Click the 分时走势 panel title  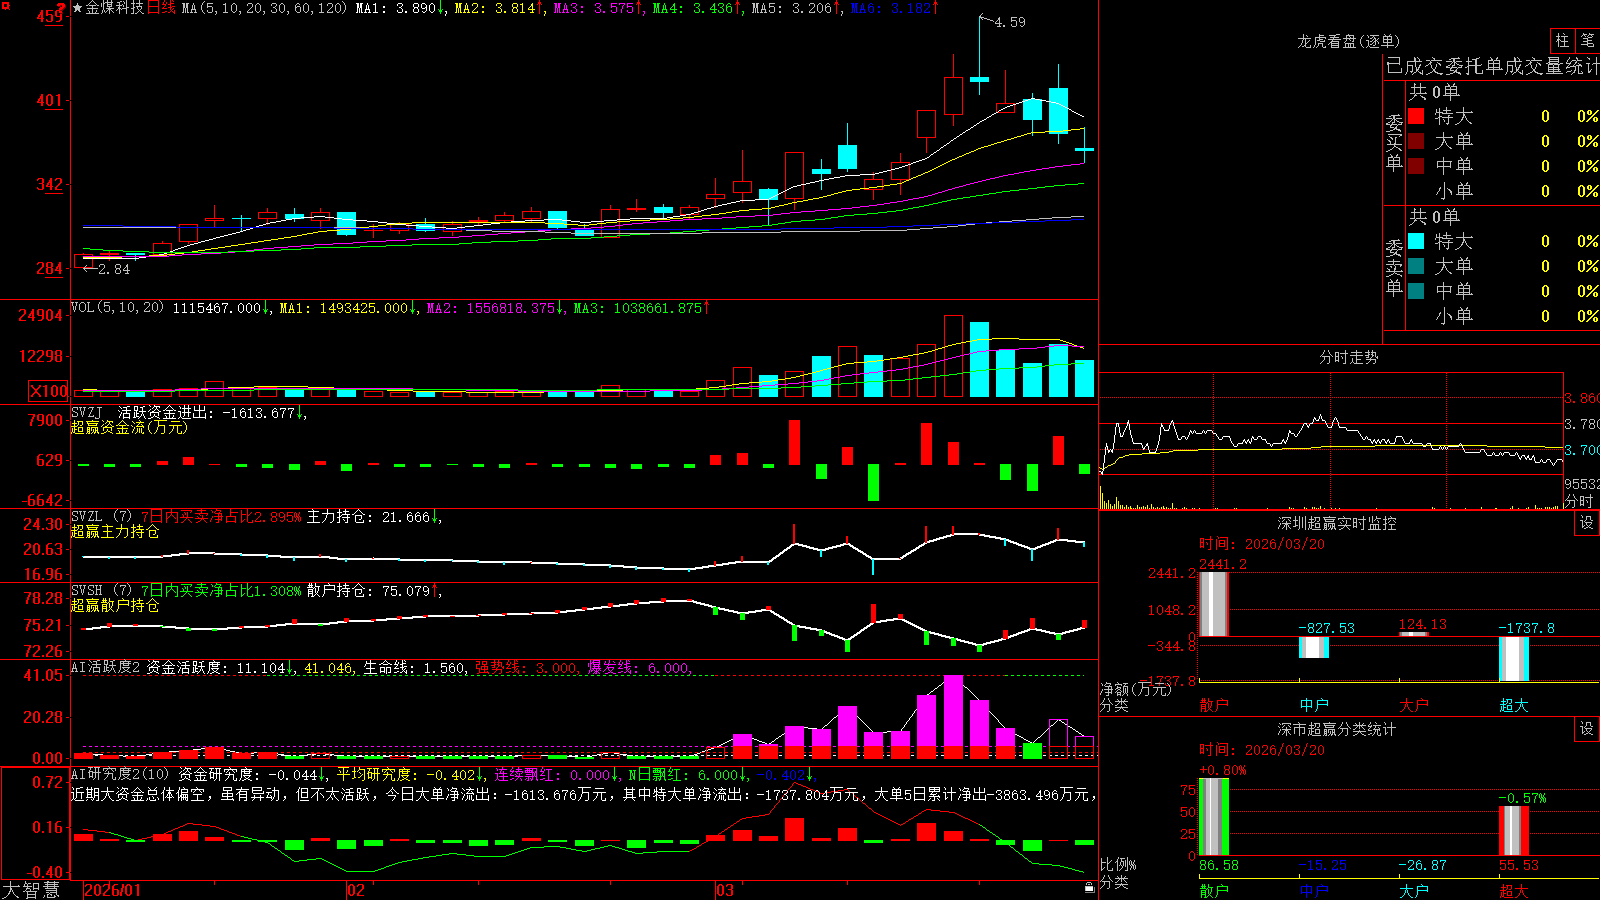(x=1348, y=357)
